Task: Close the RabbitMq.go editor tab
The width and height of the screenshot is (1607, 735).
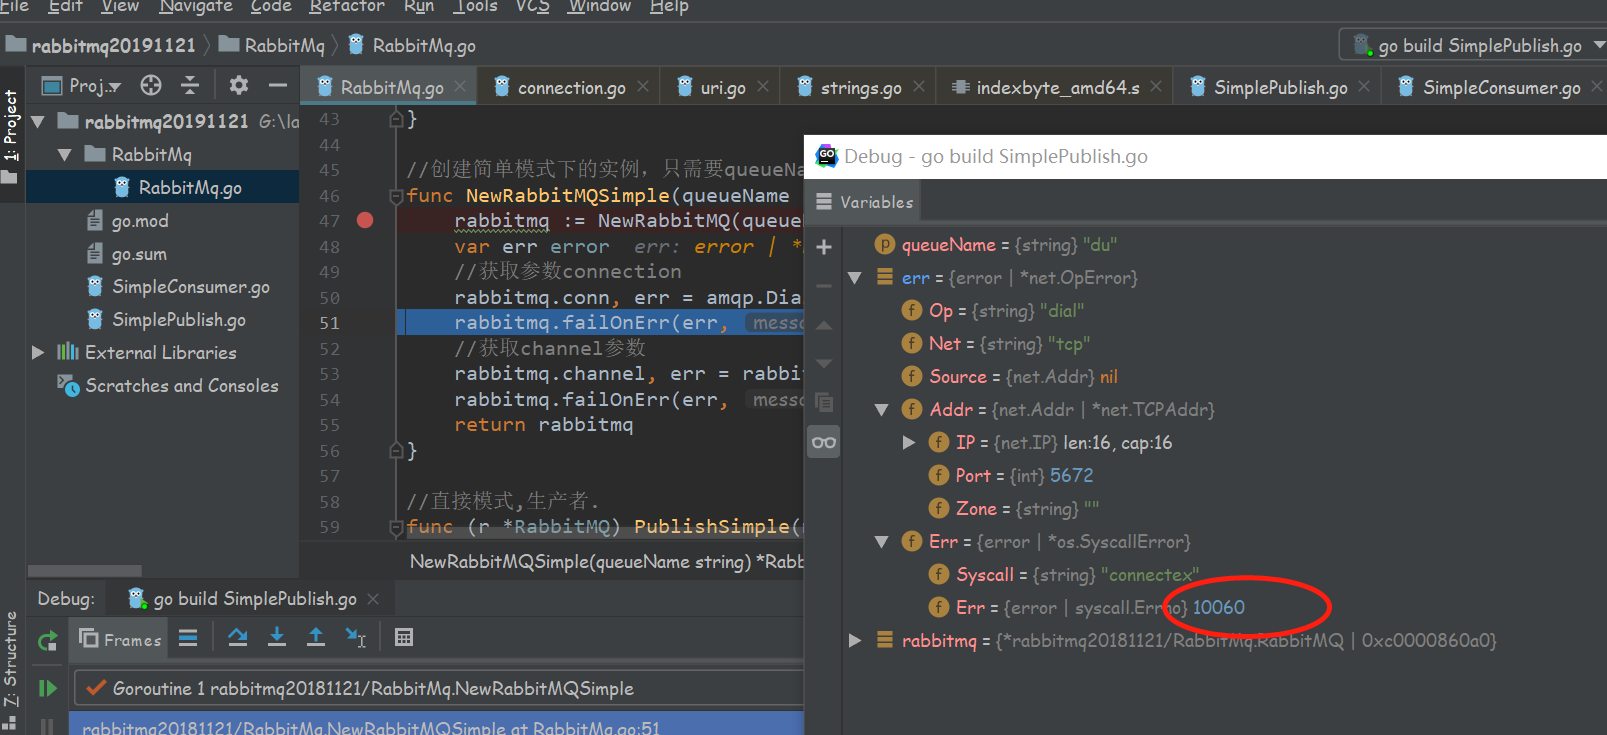Action: (460, 86)
